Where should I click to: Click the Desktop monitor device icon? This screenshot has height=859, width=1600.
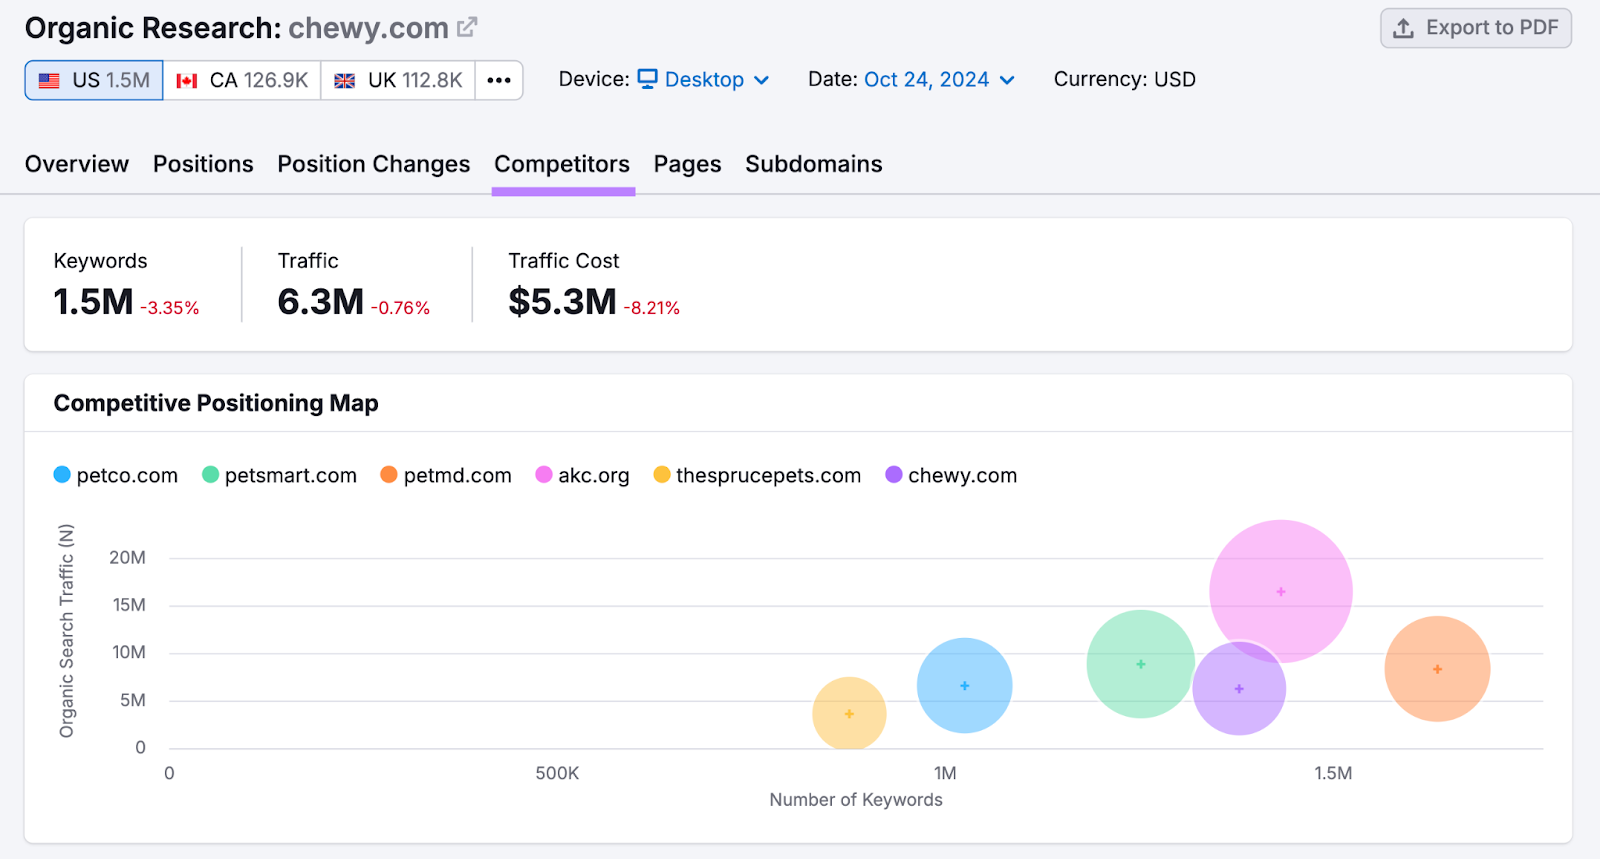click(648, 79)
